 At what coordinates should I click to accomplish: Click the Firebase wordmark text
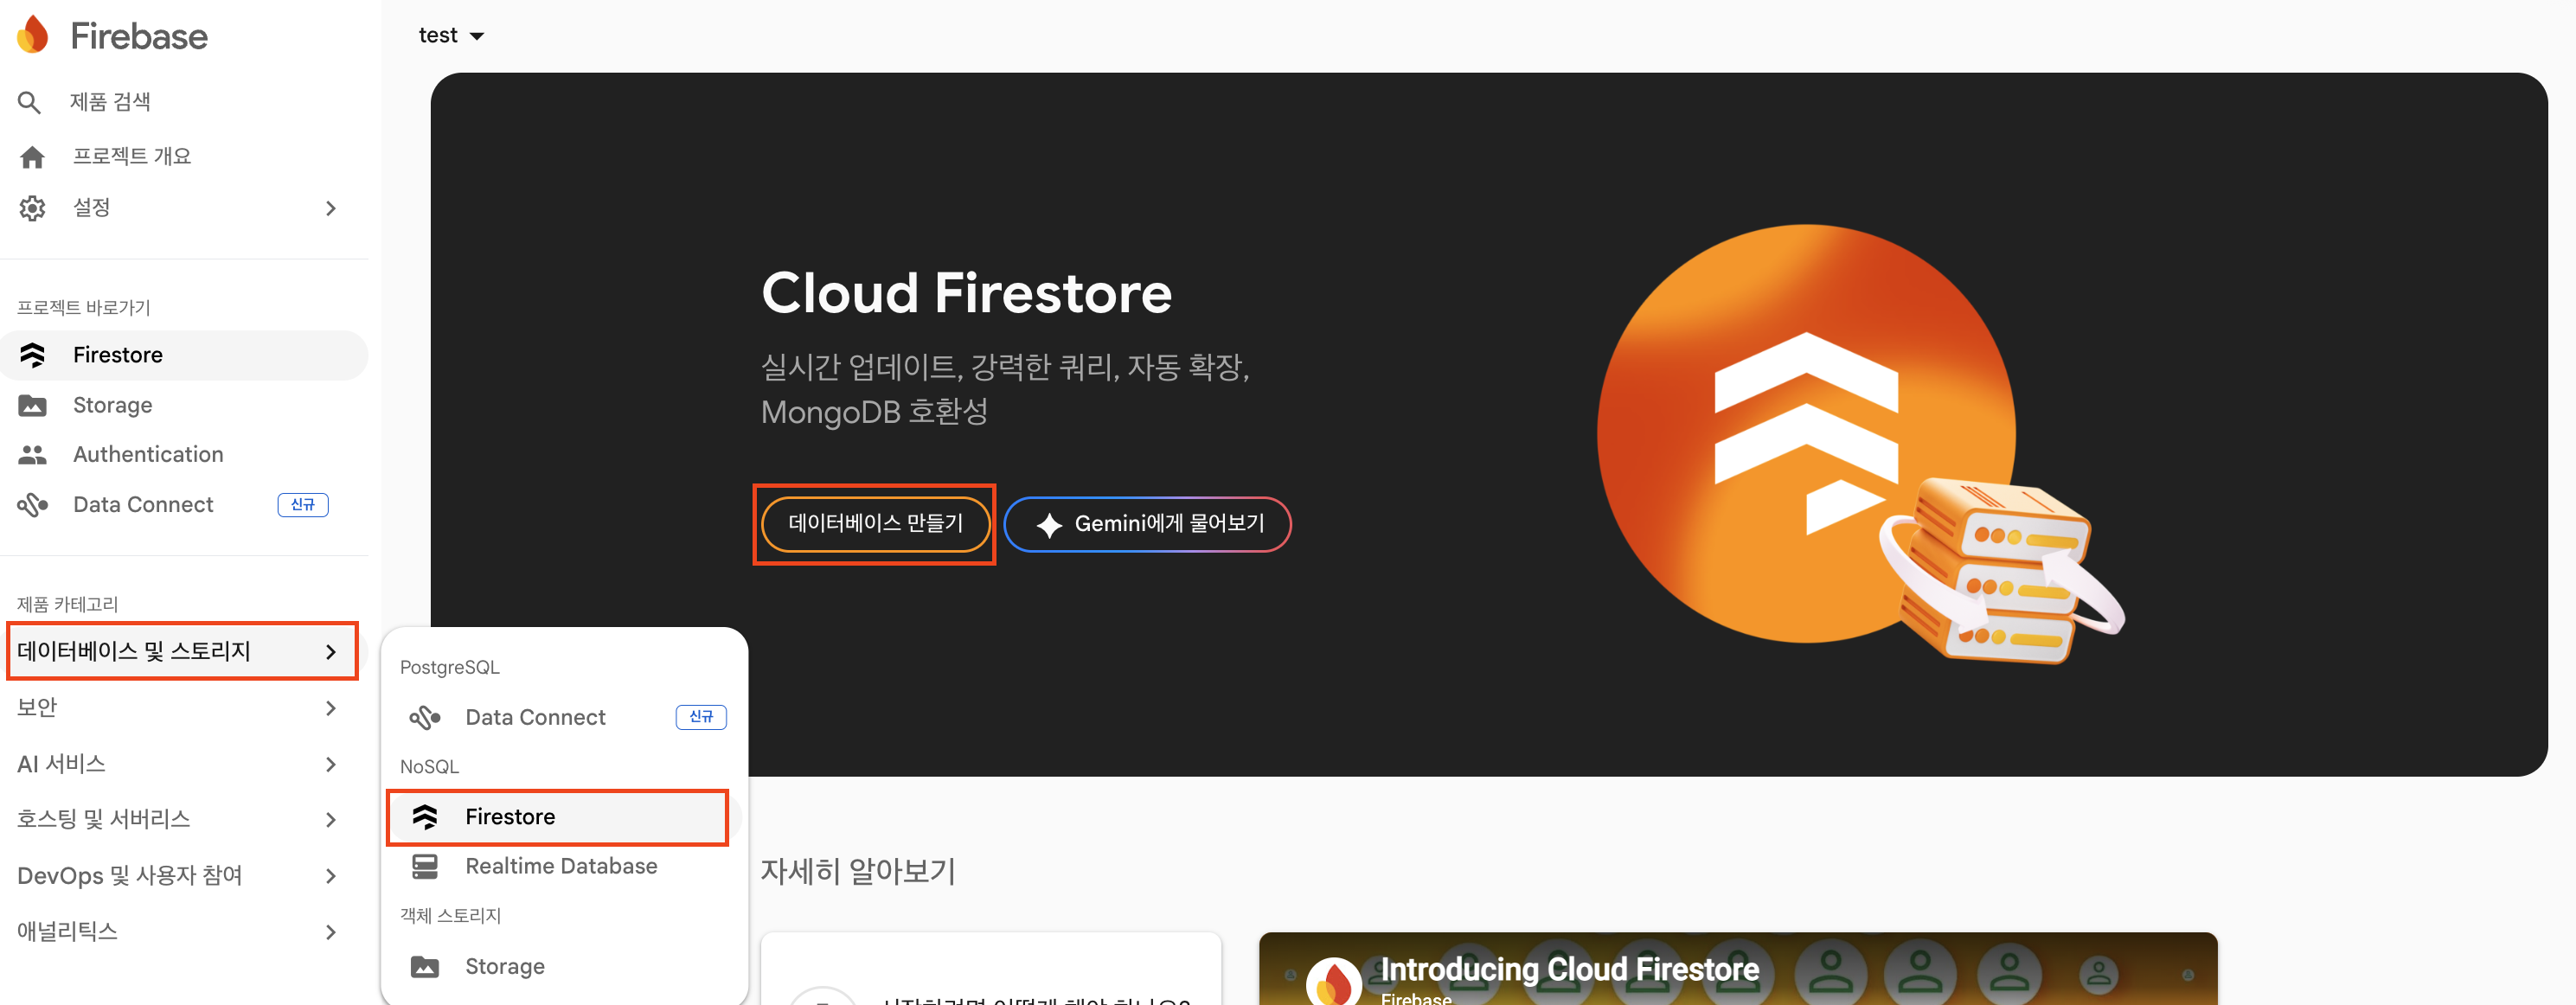[x=139, y=36]
